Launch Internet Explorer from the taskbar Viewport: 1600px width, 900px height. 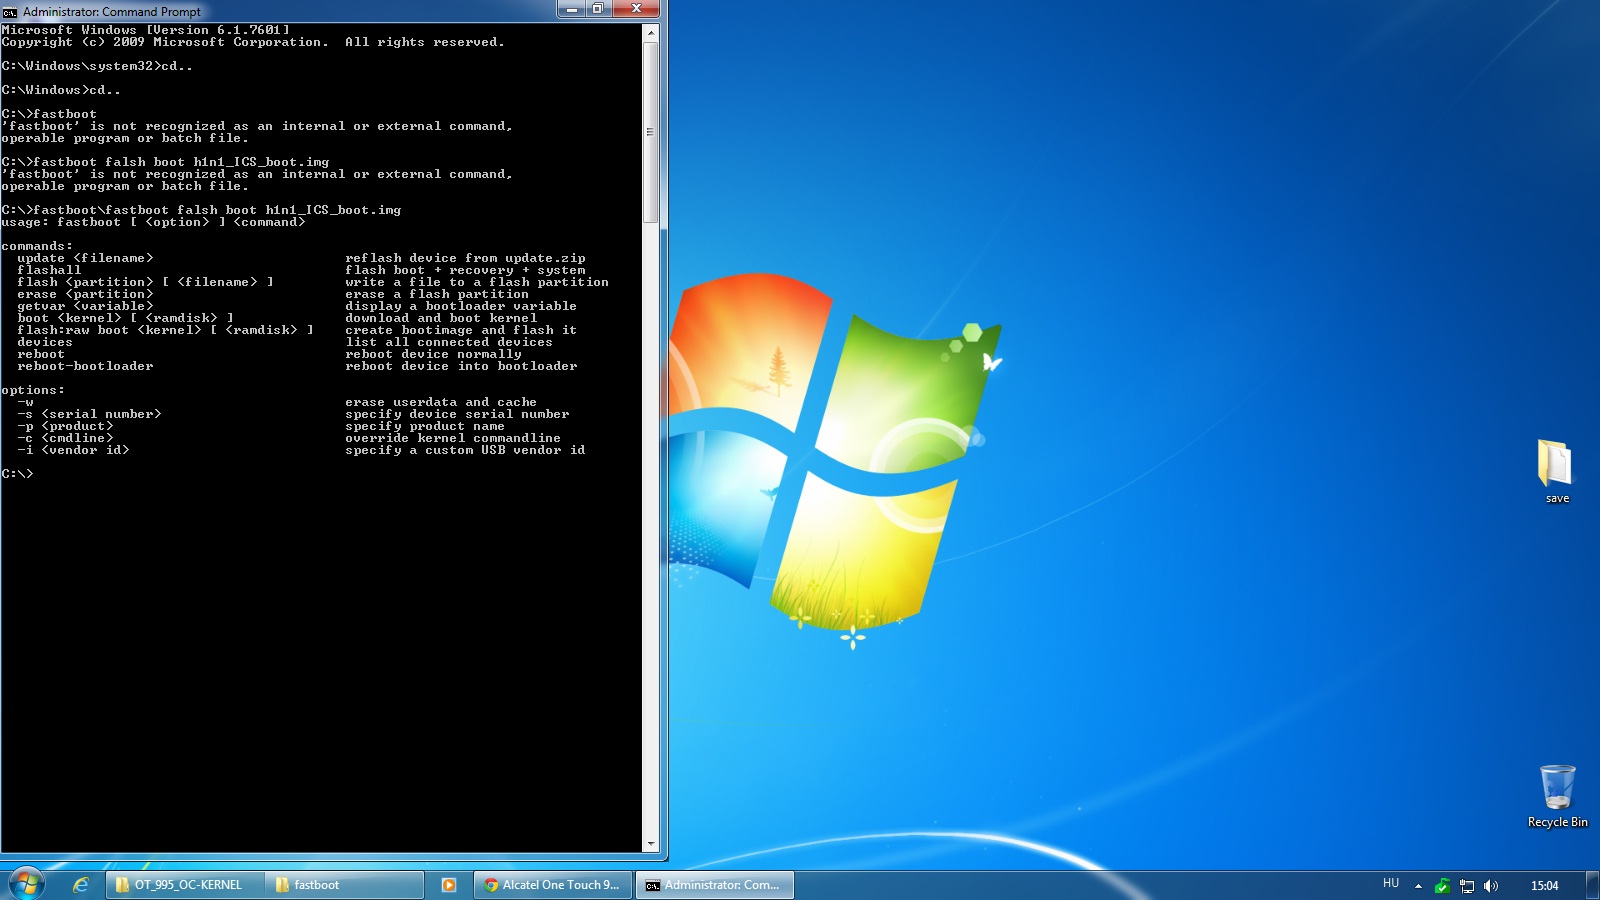pyautogui.click(x=81, y=885)
